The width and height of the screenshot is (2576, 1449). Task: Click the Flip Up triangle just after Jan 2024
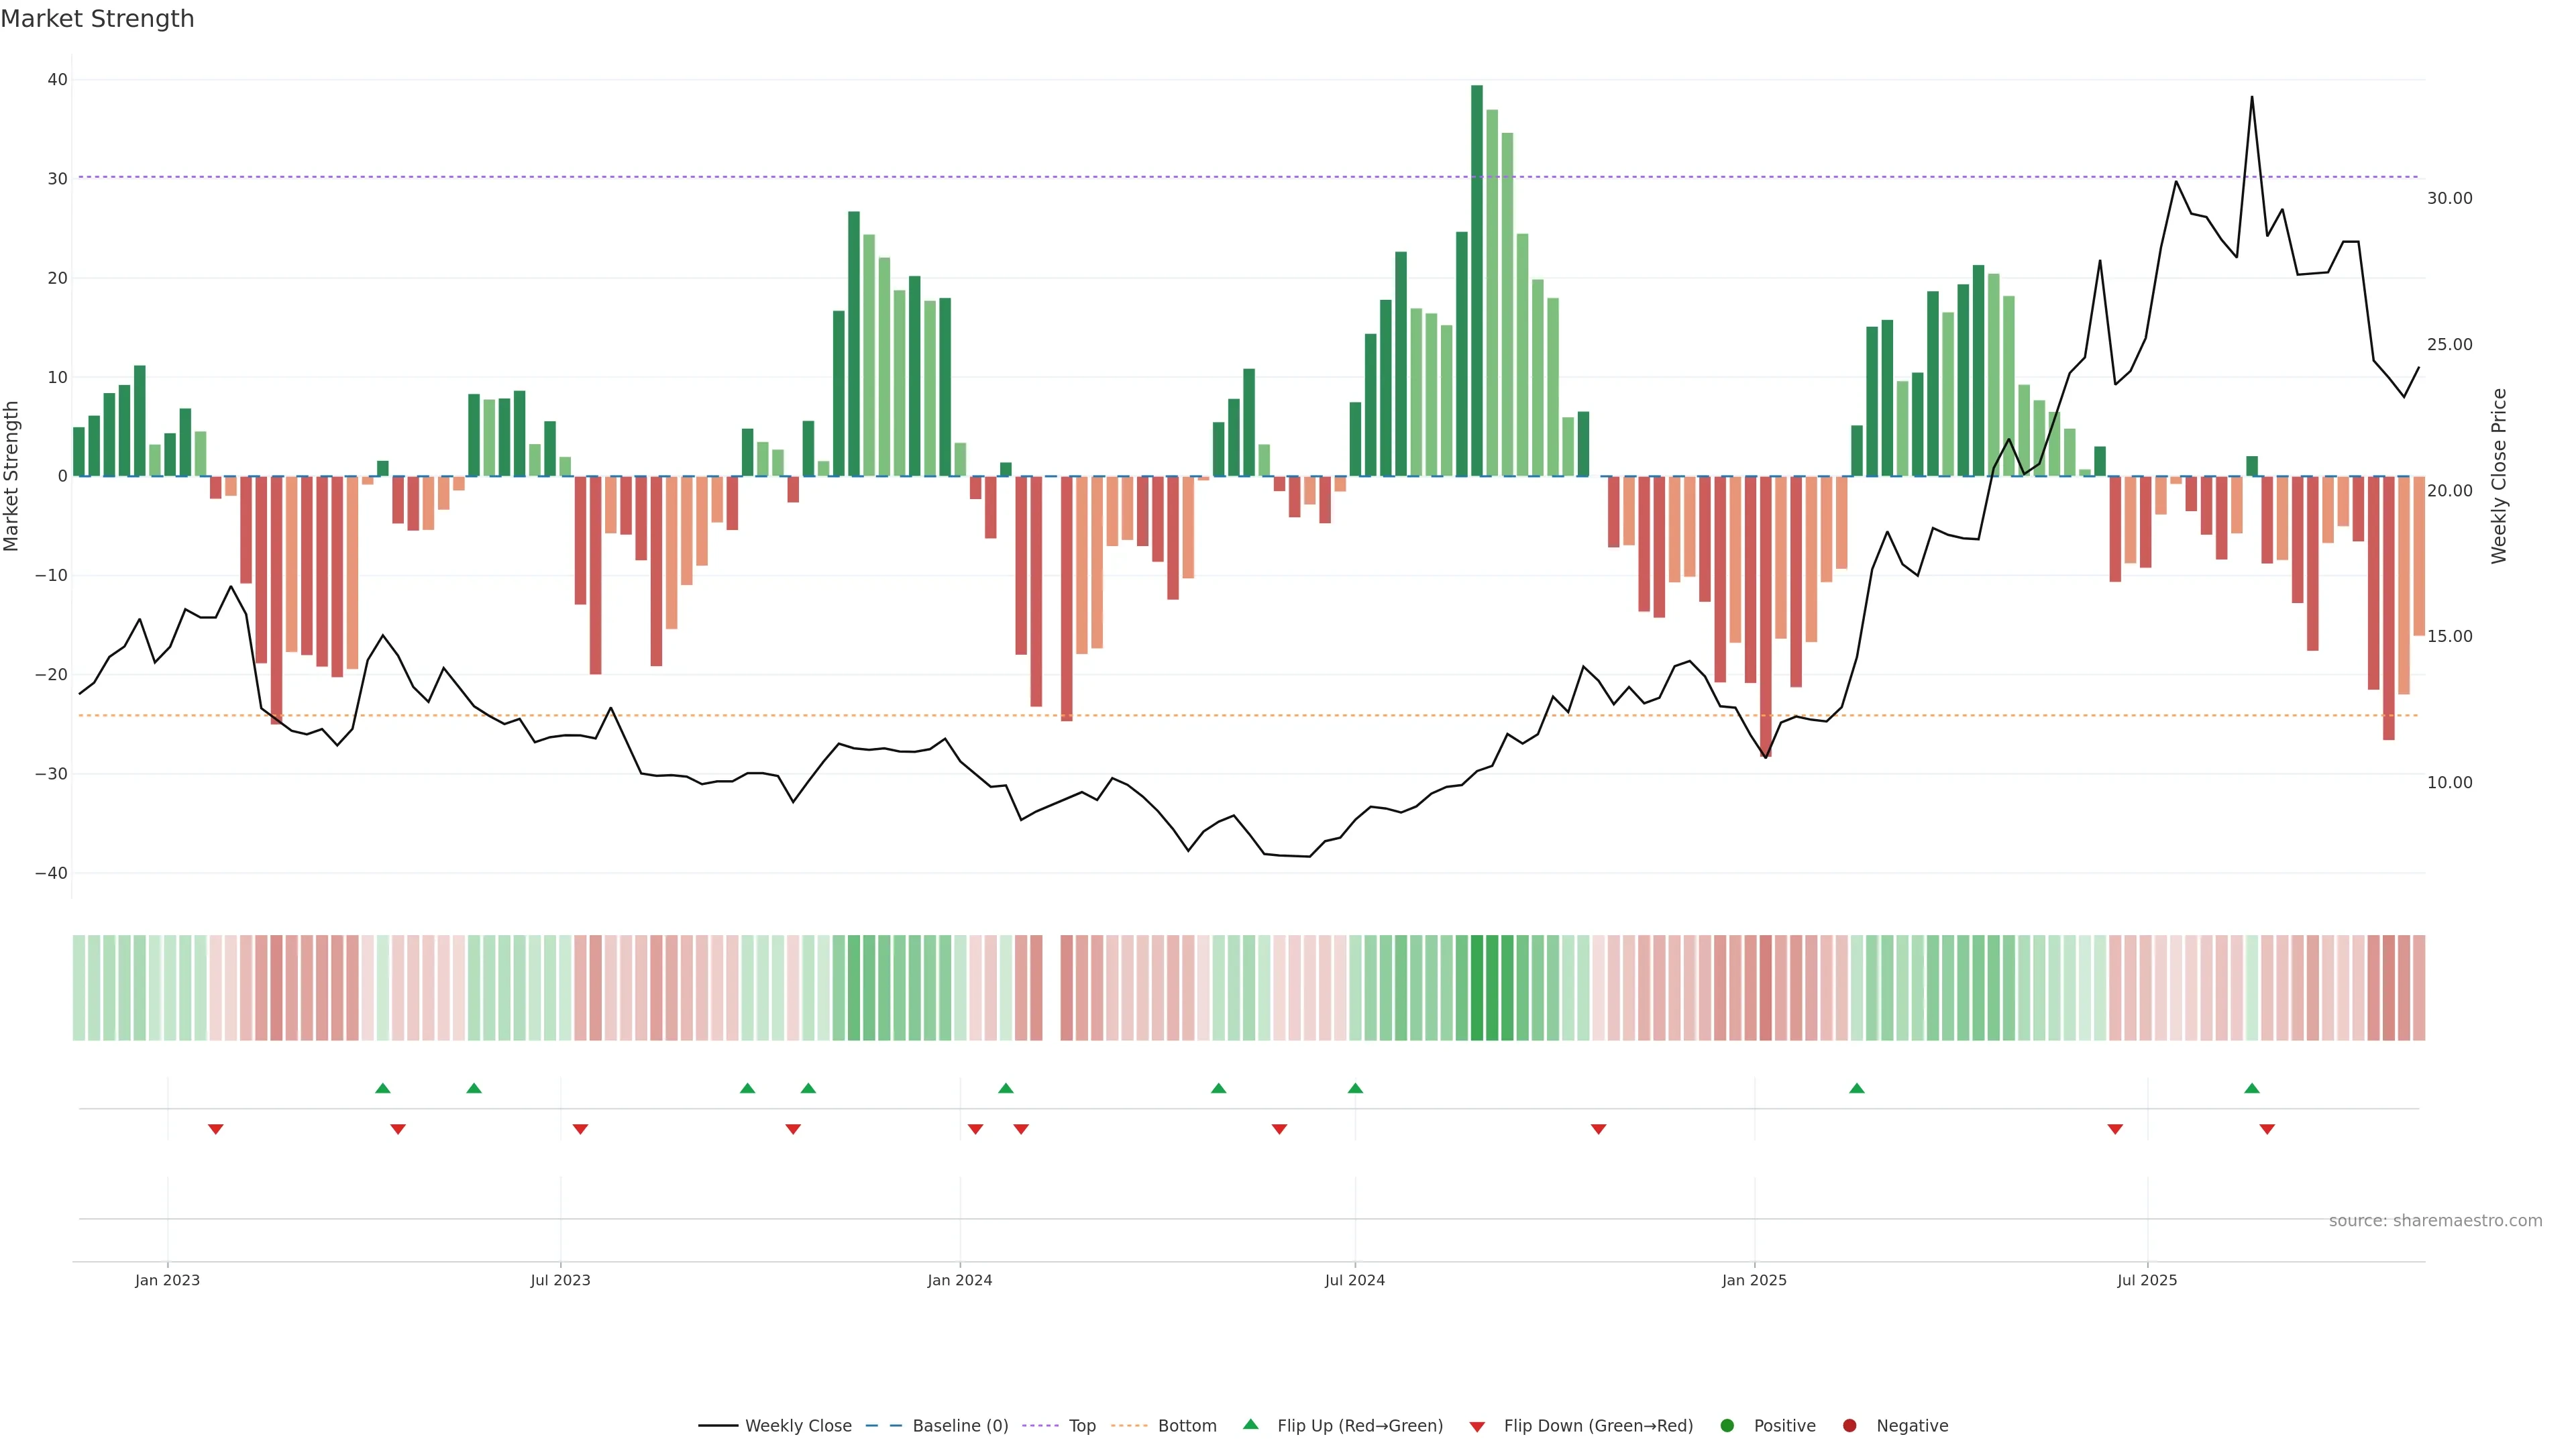click(x=1006, y=1088)
